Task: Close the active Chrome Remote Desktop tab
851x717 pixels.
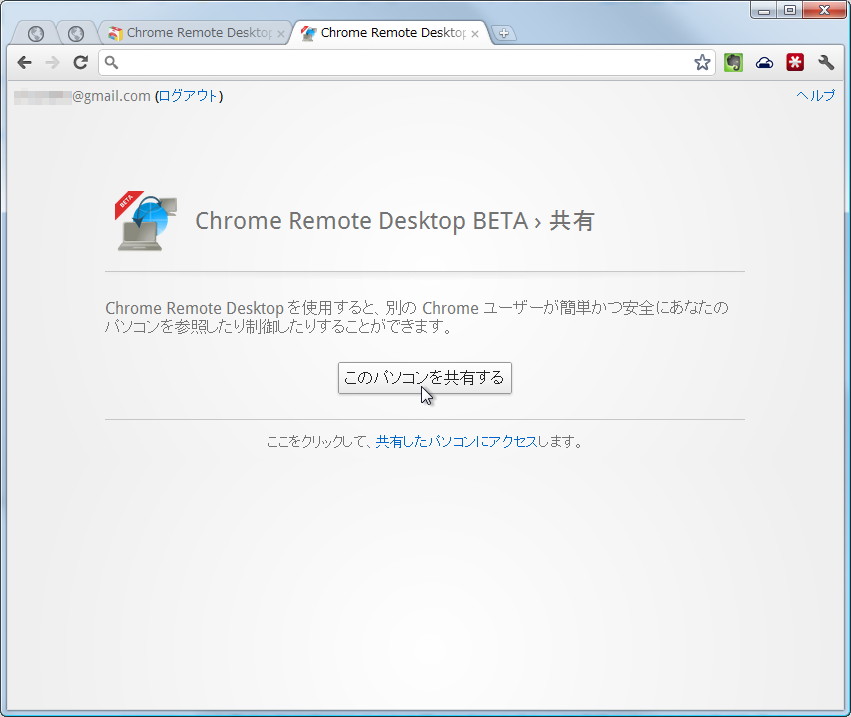Action: 475,34
